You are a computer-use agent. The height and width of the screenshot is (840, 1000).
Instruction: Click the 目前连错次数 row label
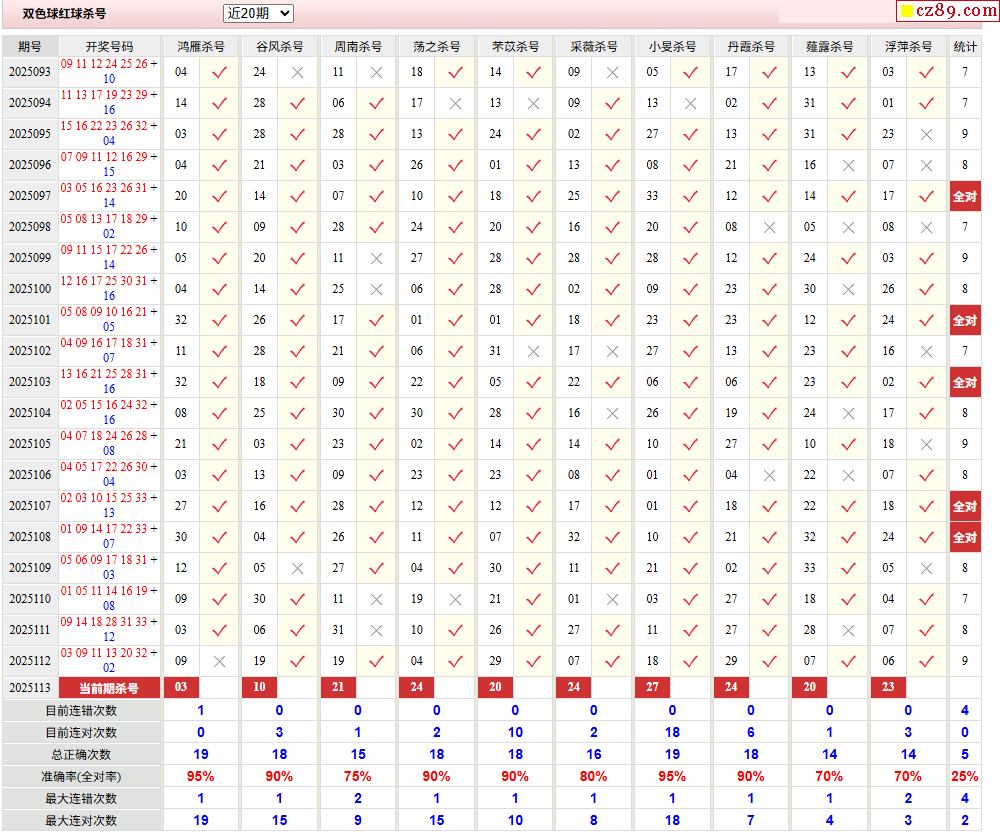tap(81, 711)
